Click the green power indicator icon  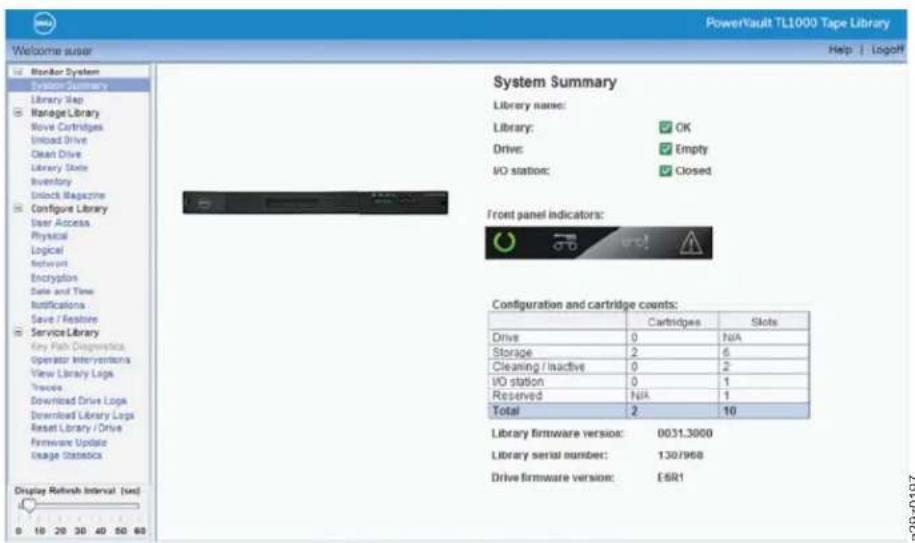[x=505, y=242]
